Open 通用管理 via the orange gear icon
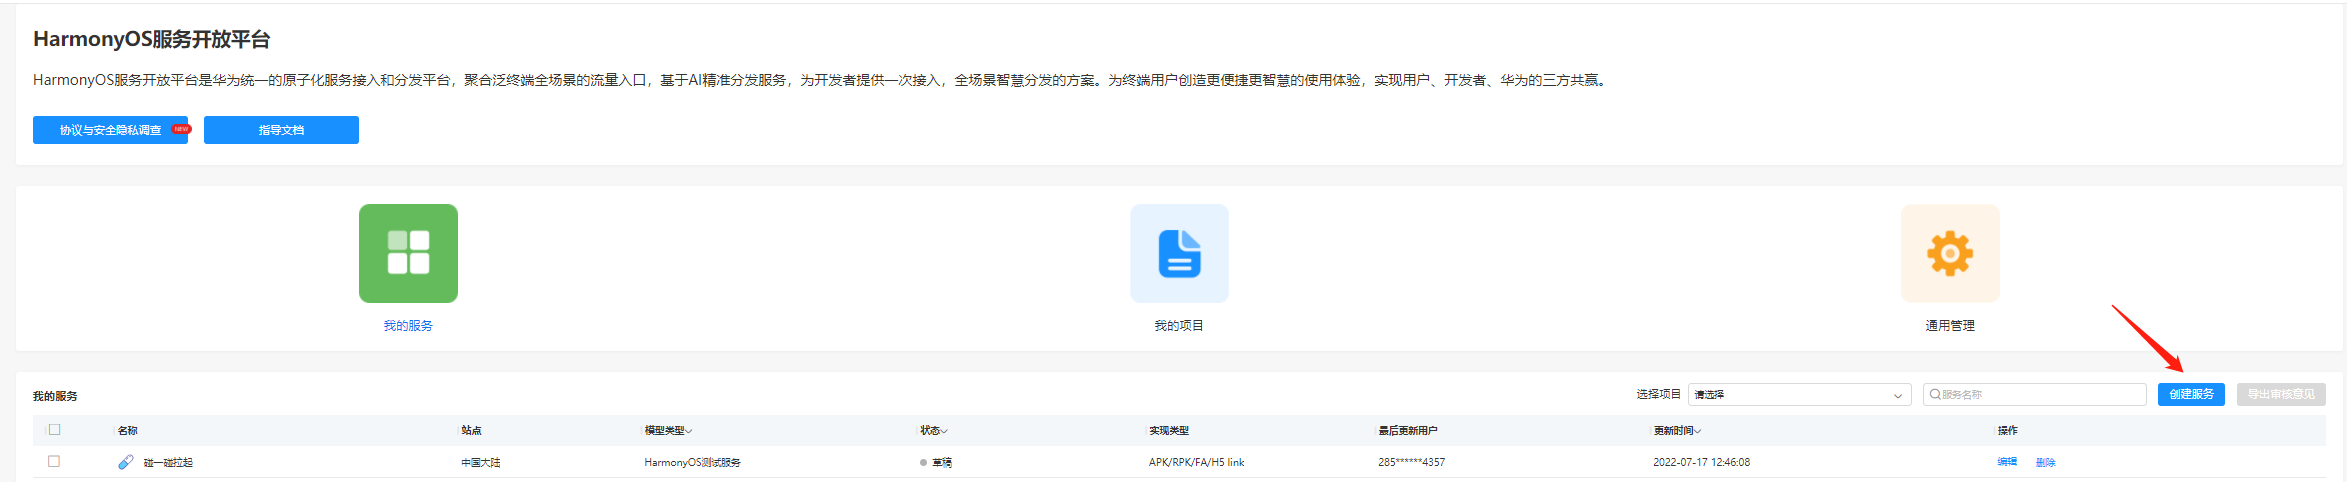The width and height of the screenshot is (2347, 482). tap(1950, 253)
